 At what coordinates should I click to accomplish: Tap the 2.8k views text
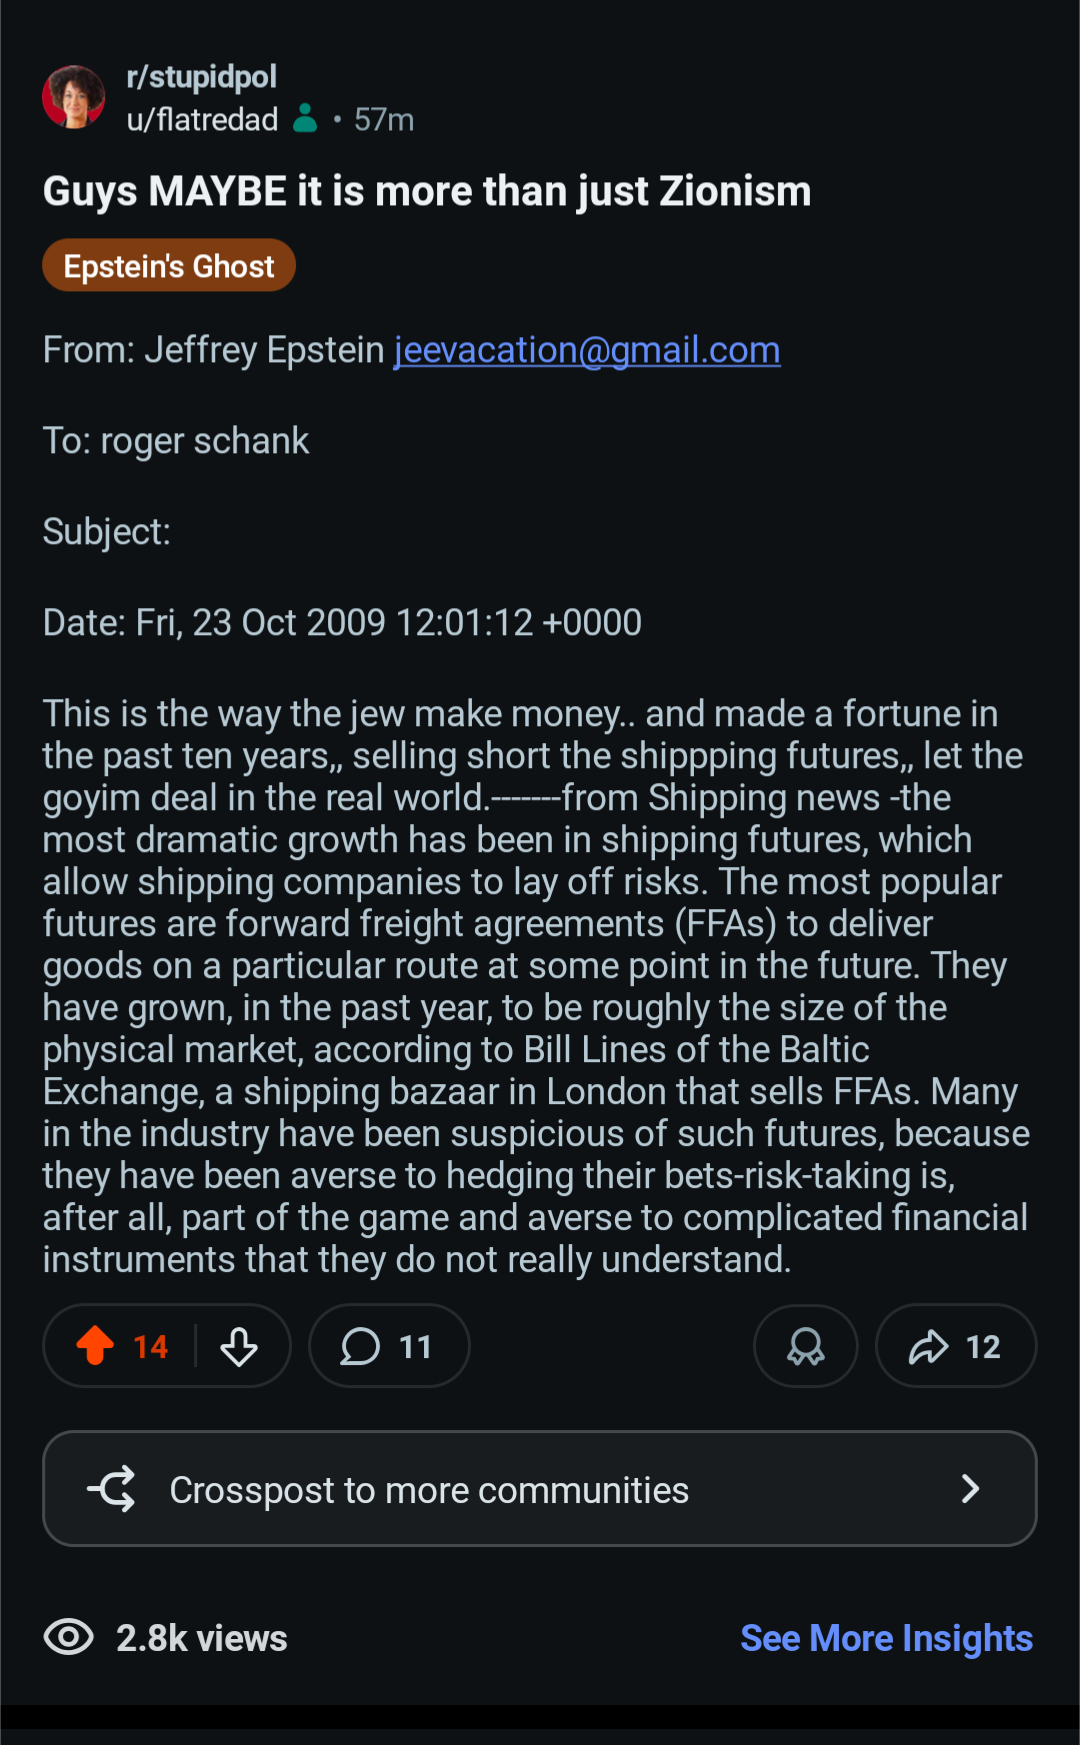202,1638
